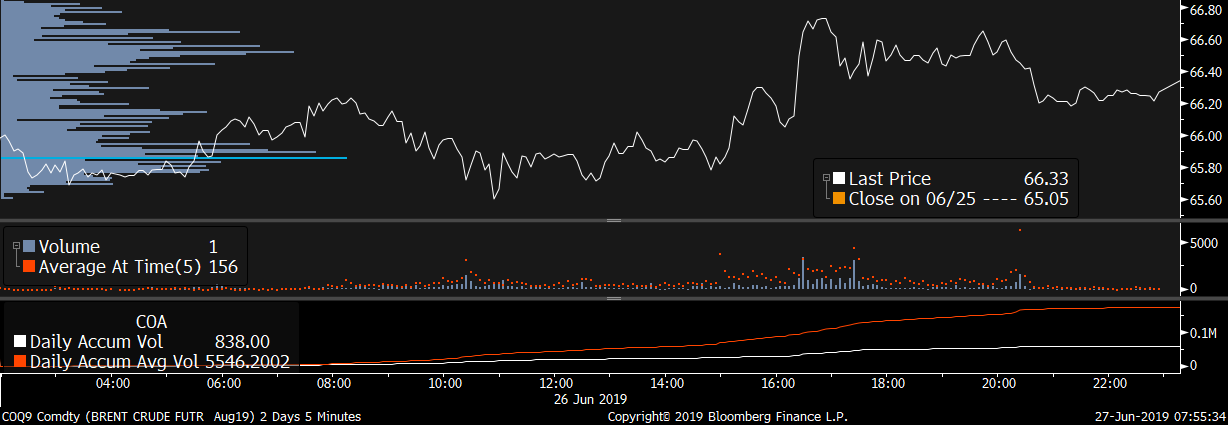Click the Volume blue-gray color swatch
Viewport: 1228px width, 425px height.
tap(29, 246)
